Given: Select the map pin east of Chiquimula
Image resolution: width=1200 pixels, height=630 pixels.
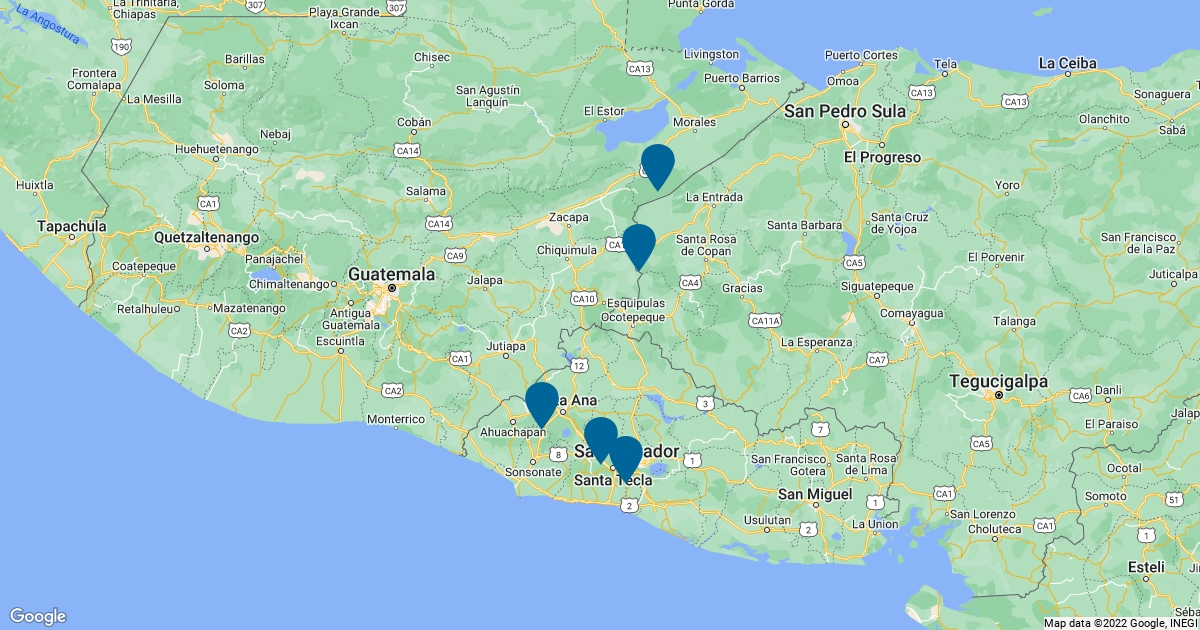Looking at the screenshot, I should [638, 245].
